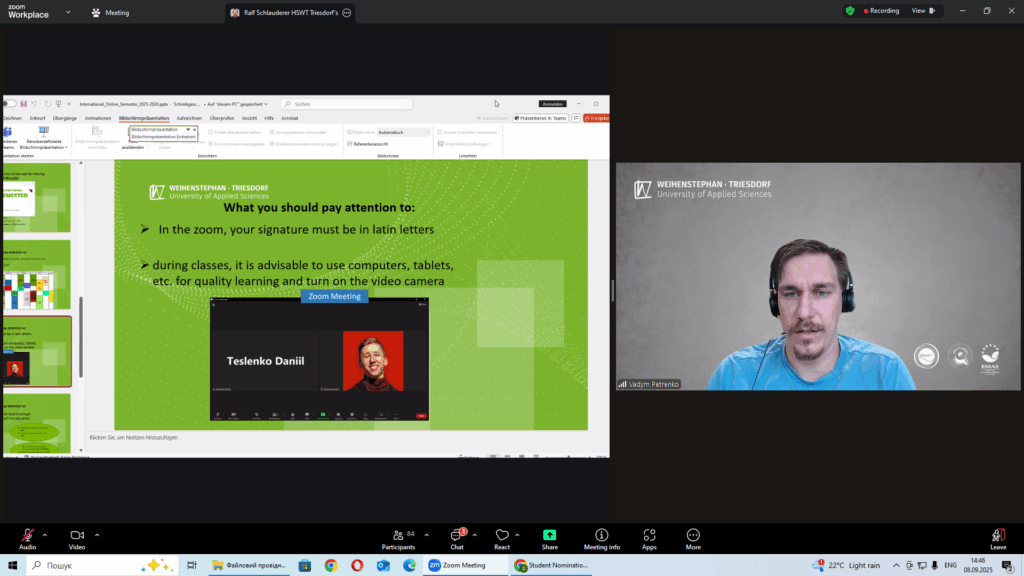Open Opera browser from the taskbar
The height and width of the screenshot is (576, 1024).
(x=357, y=565)
